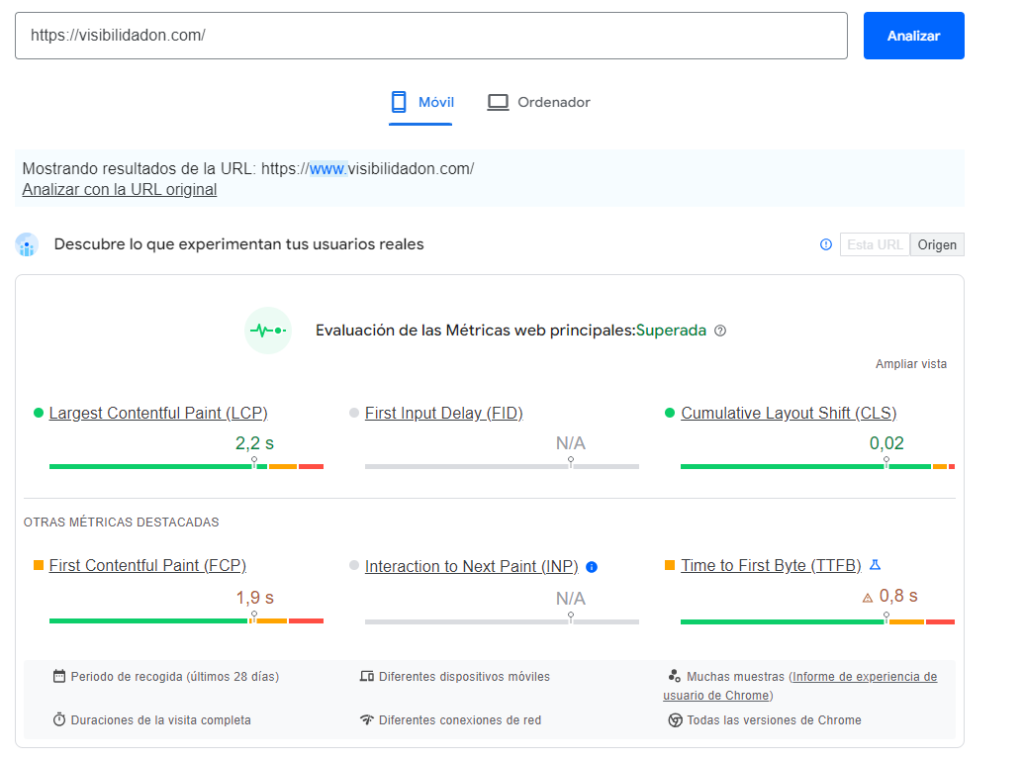Expand the view with Ampliar vista

[x=911, y=364]
